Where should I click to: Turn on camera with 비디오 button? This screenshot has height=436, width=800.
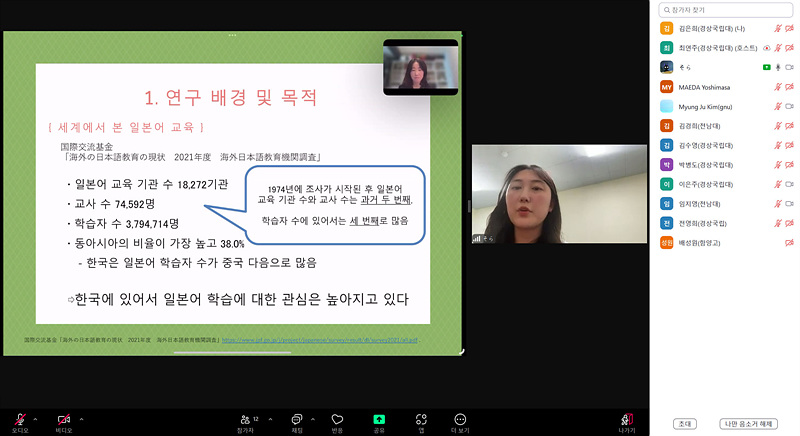[64, 419]
